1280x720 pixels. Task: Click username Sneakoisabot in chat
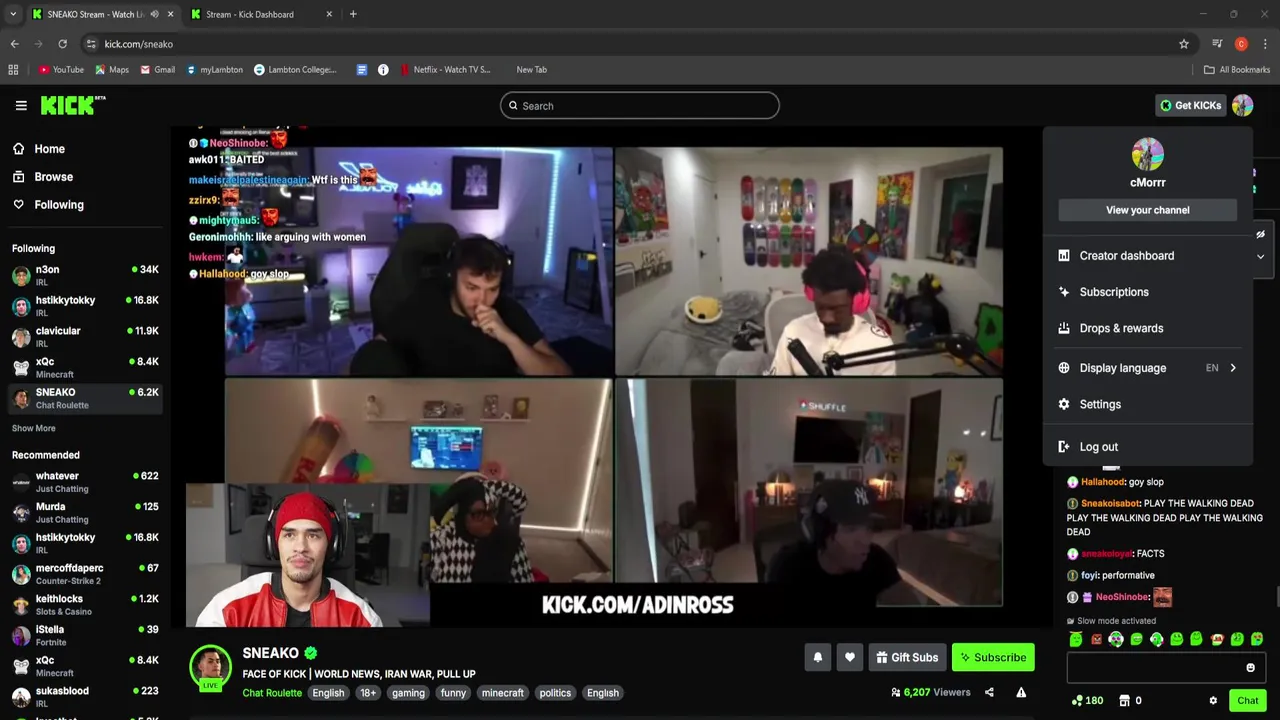tap(1111, 504)
